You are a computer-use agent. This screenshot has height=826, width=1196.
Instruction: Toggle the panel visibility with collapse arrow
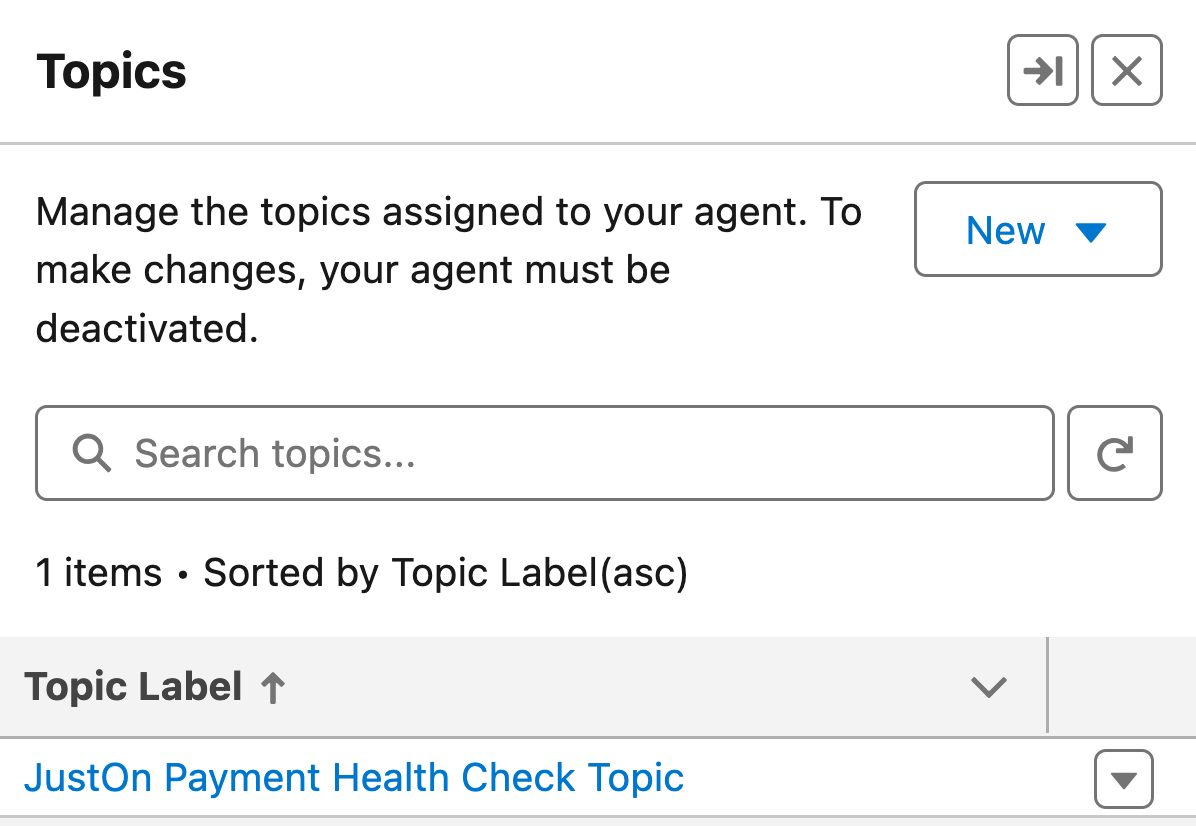pyautogui.click(x=1042, y=70)
